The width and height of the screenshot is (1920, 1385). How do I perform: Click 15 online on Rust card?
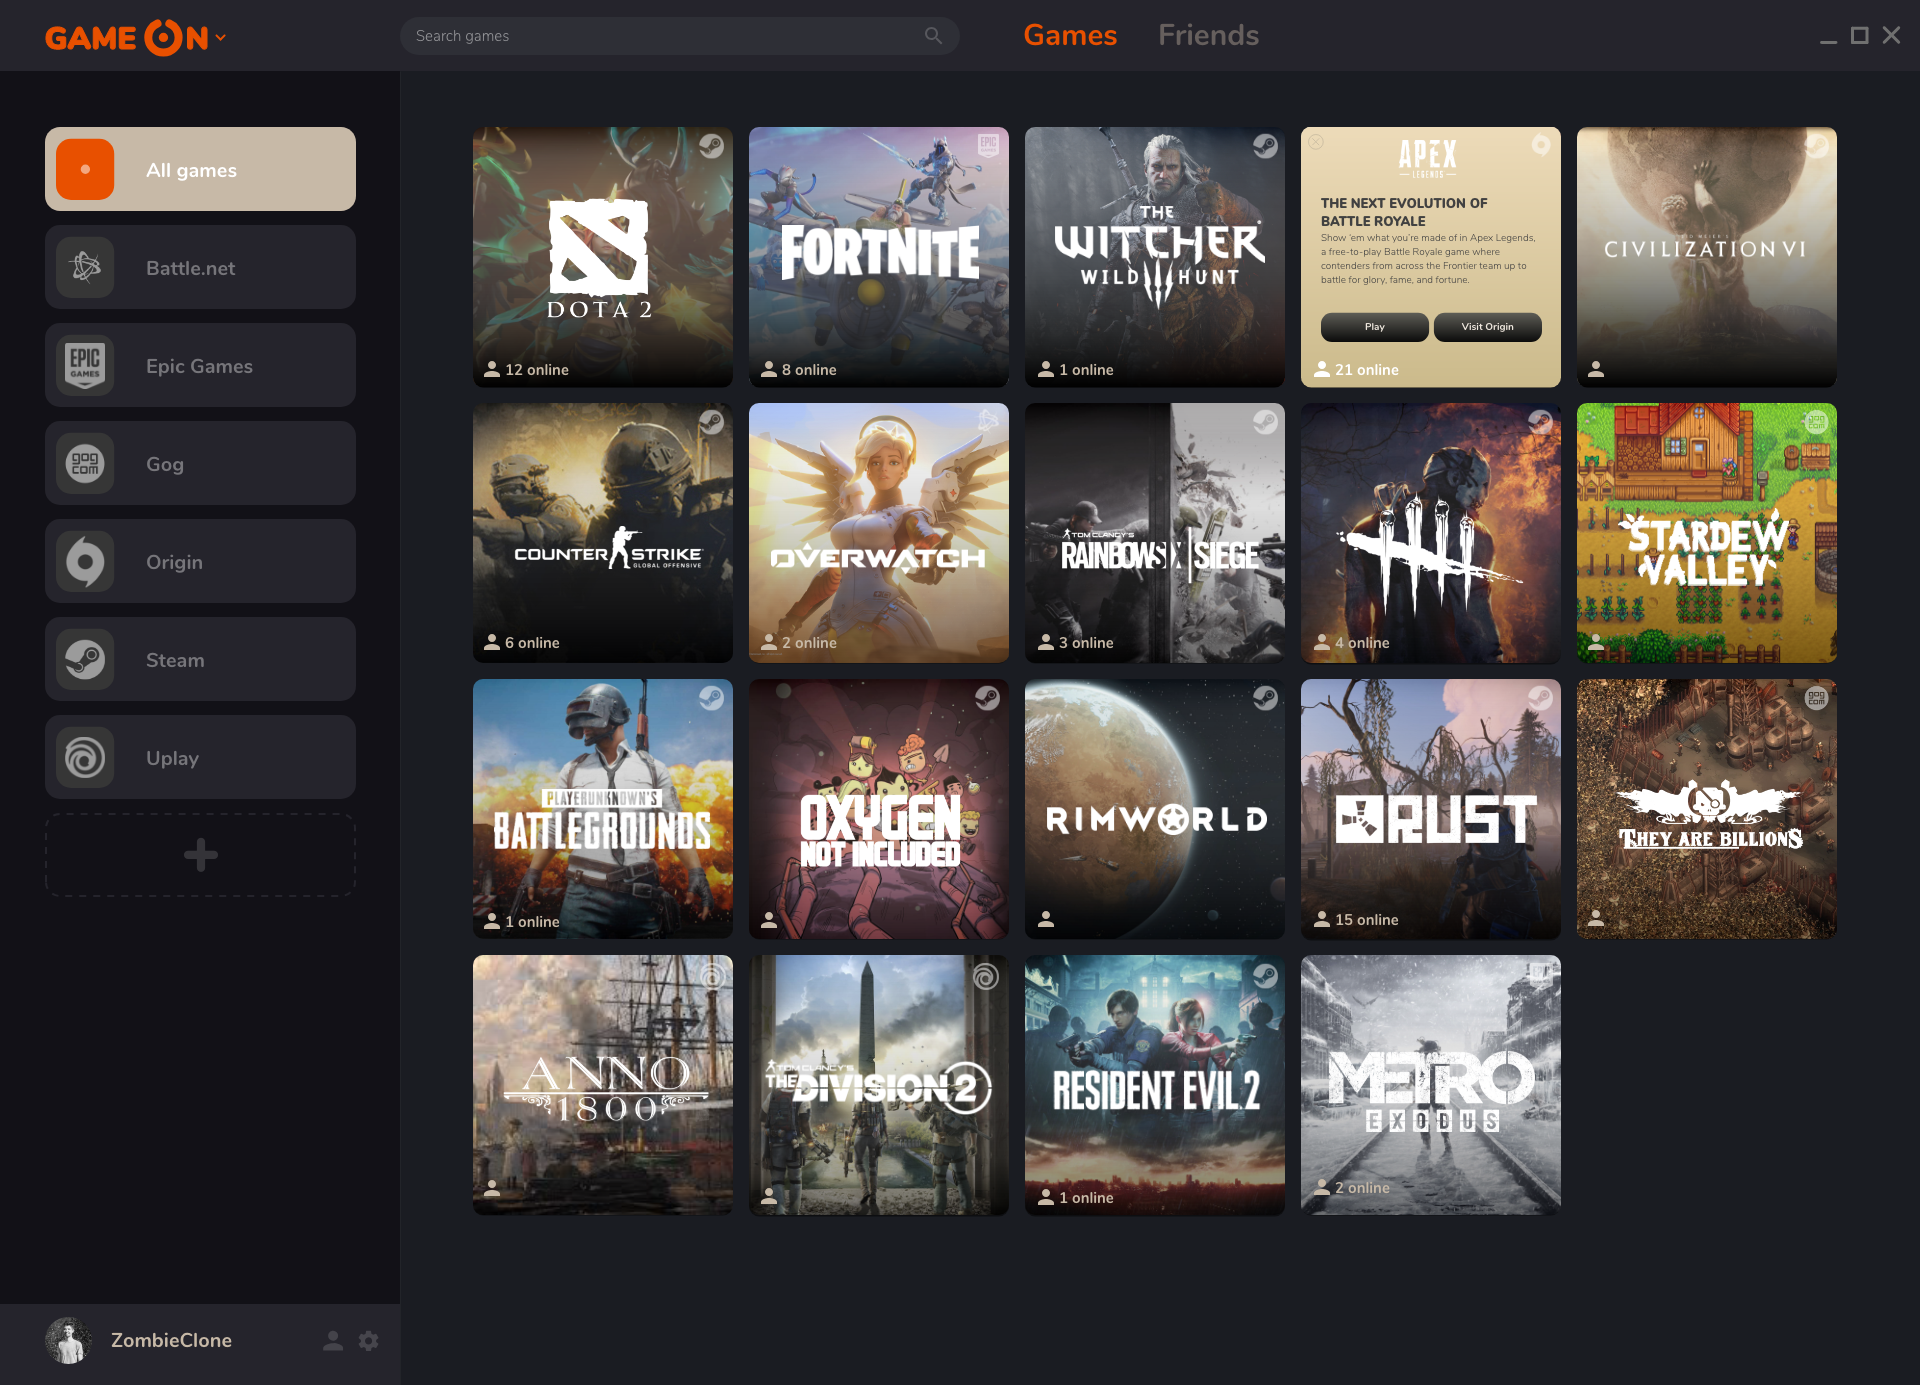coord(1356,920)
